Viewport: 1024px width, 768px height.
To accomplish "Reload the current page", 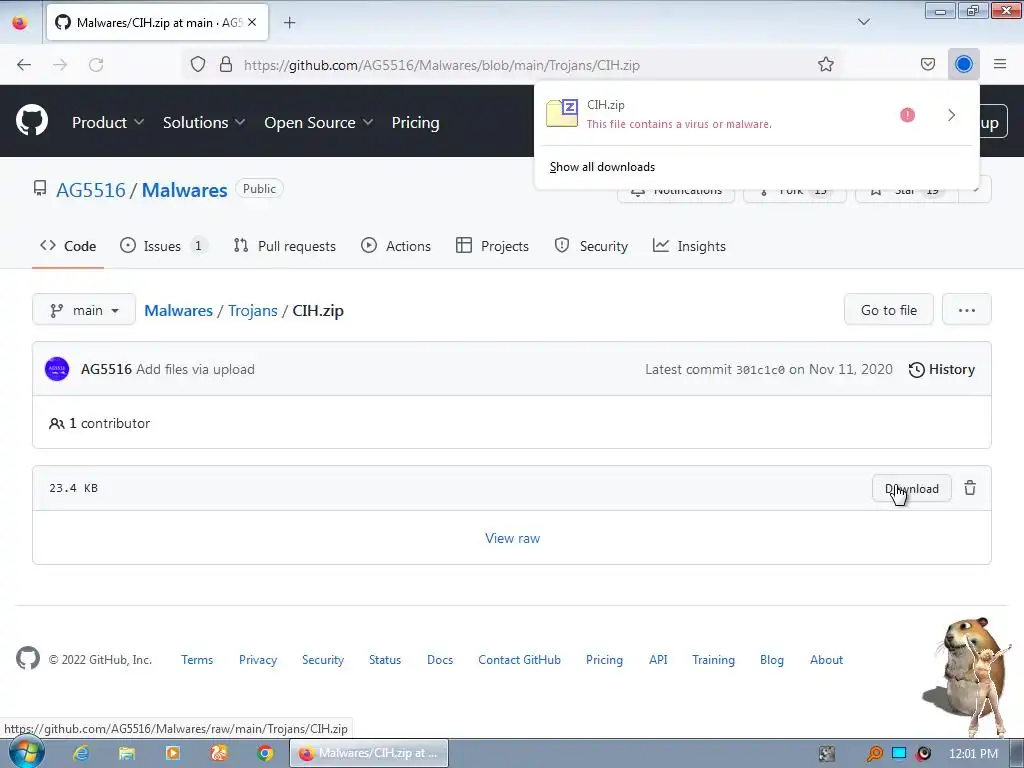I will tap(96, 65).
